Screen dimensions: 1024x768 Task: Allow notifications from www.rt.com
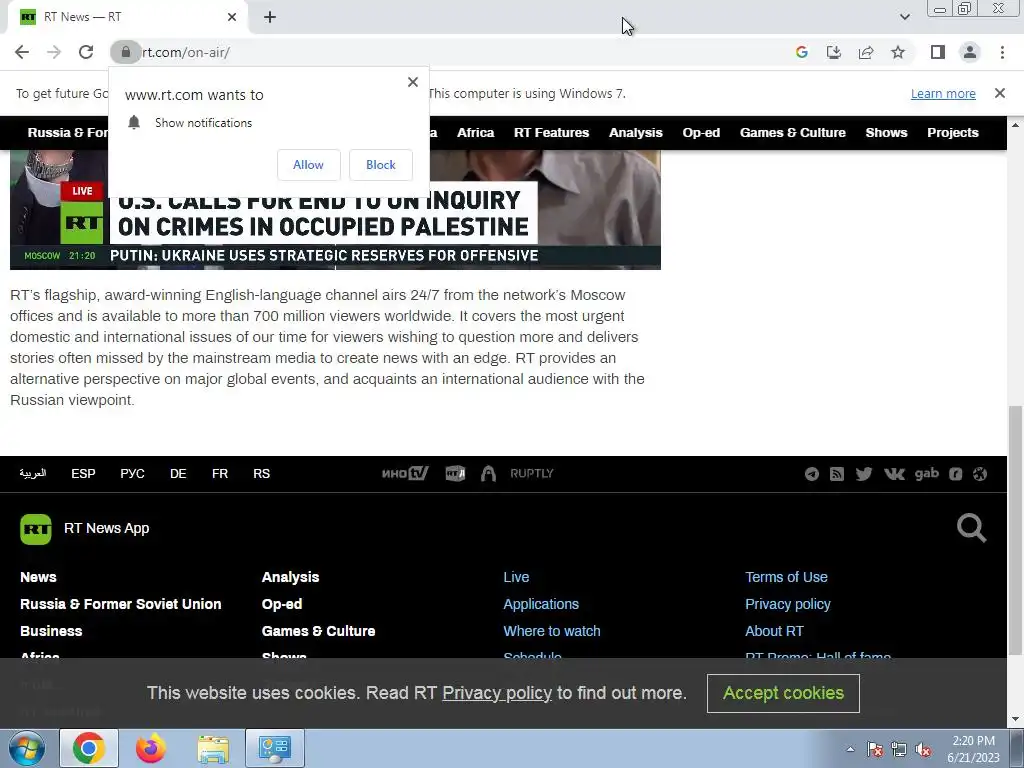click(x=308, y=165)
